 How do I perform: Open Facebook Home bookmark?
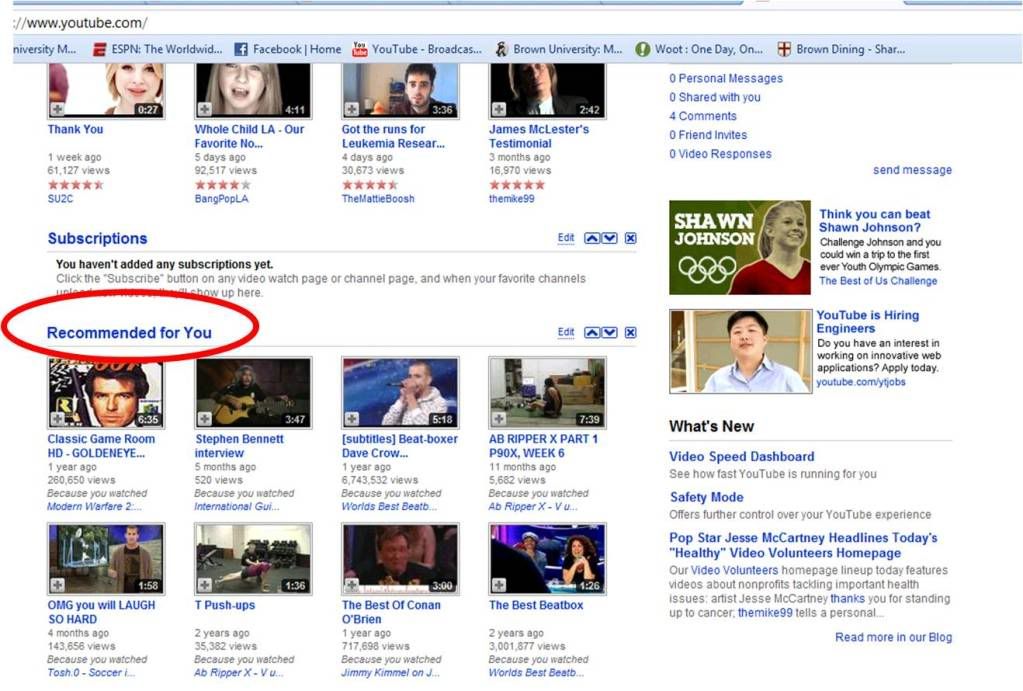[287, 49]
